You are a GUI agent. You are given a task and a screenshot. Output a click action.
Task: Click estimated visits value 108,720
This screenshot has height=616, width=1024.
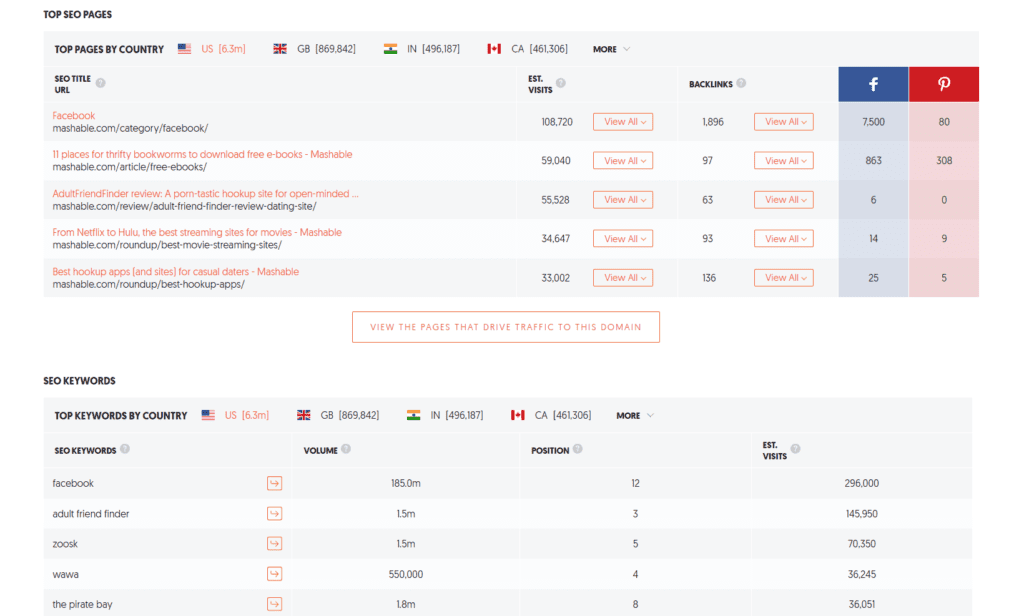click(x=557, y=122)
